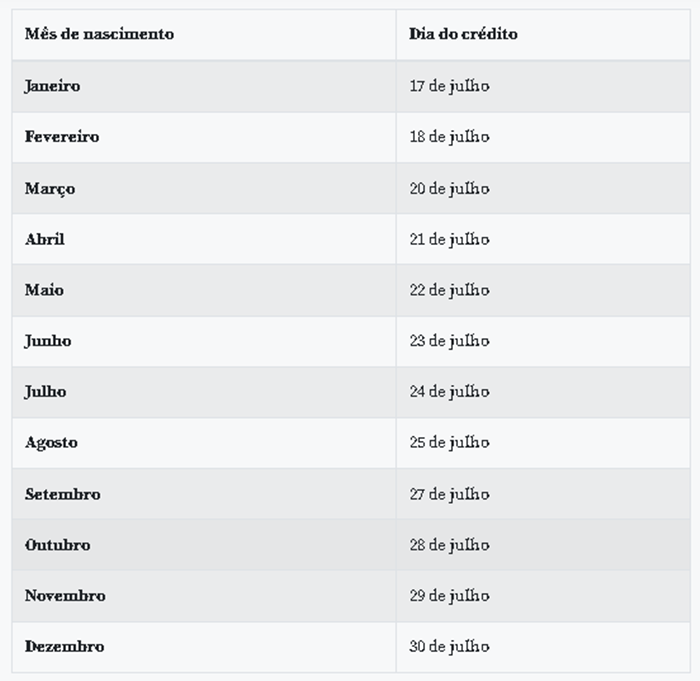700x681 pixels.
Task: Click the '30 de julho' date
Action: pos(449,647)
